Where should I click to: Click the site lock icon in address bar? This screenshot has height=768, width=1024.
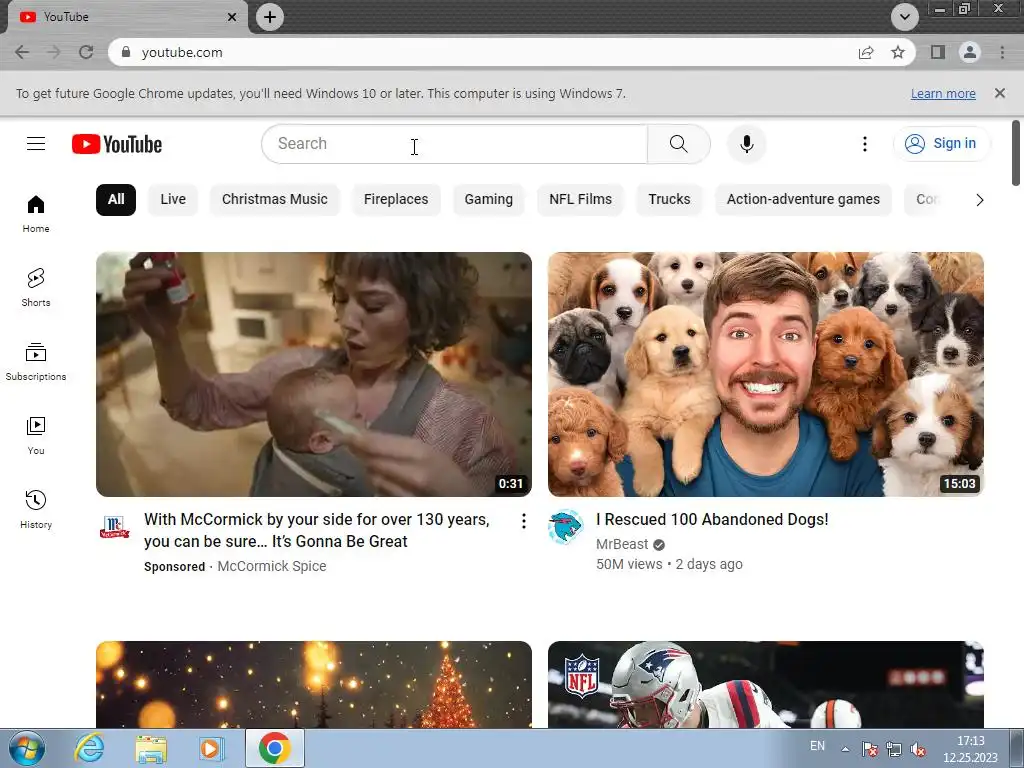tap(126, 52)
